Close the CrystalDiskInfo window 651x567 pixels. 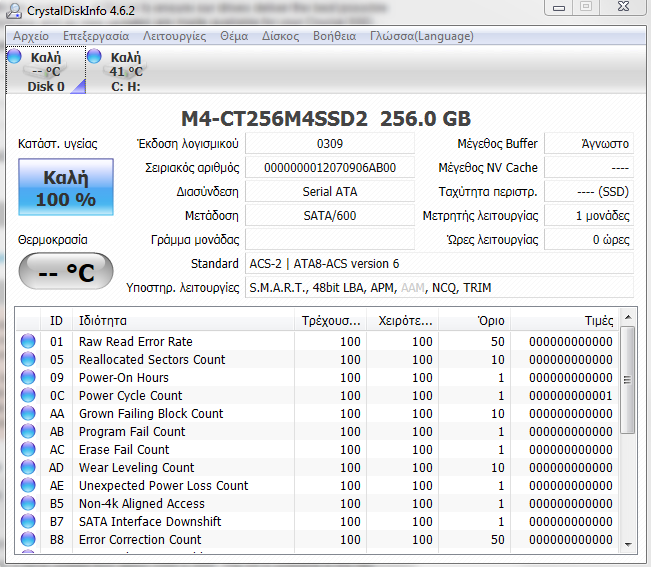(x=623, y=7)
